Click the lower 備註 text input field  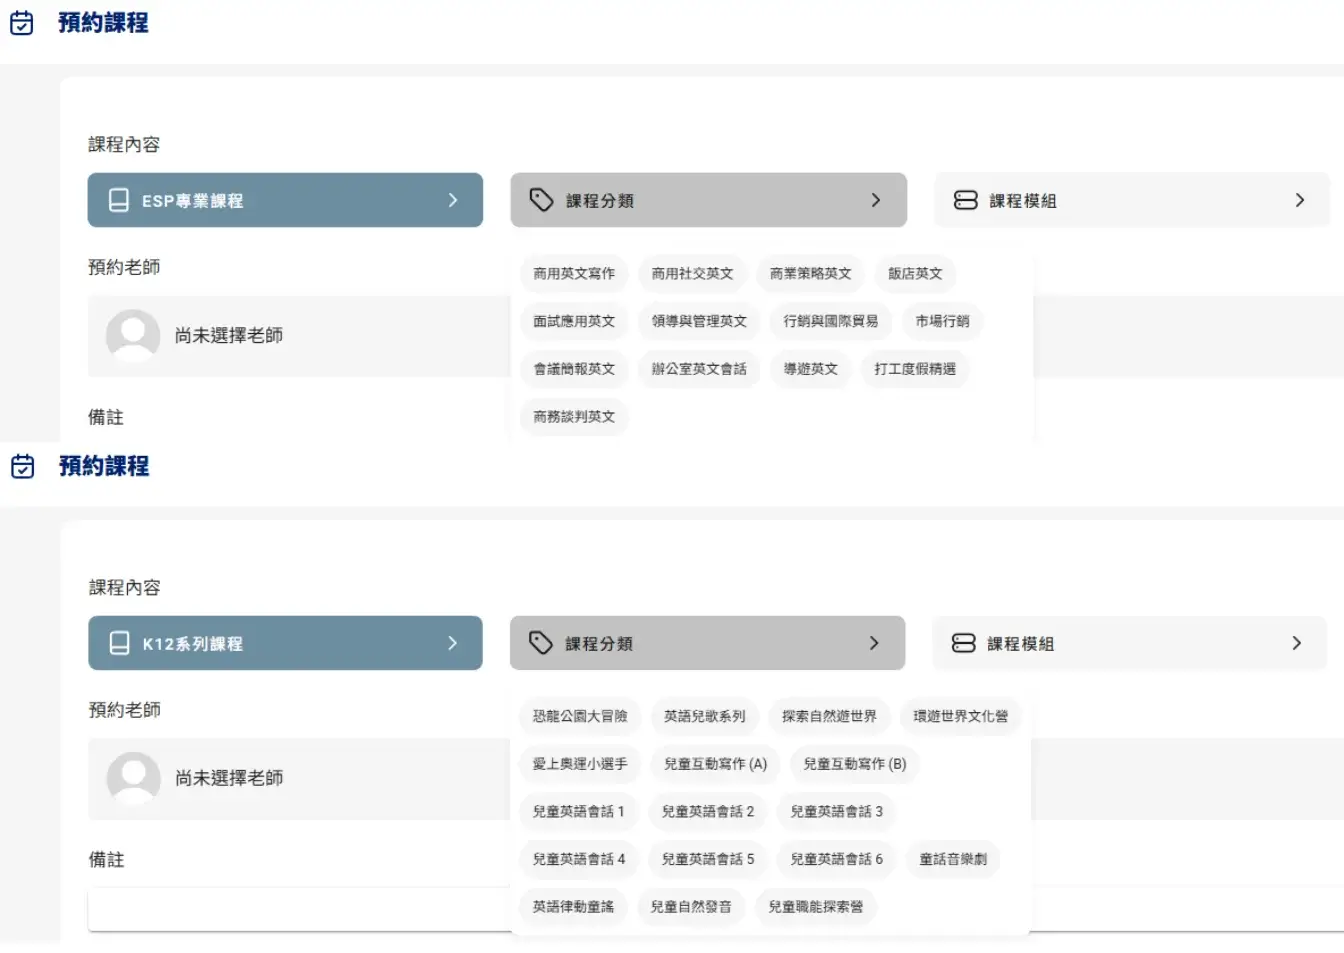(x=298, y=908)
